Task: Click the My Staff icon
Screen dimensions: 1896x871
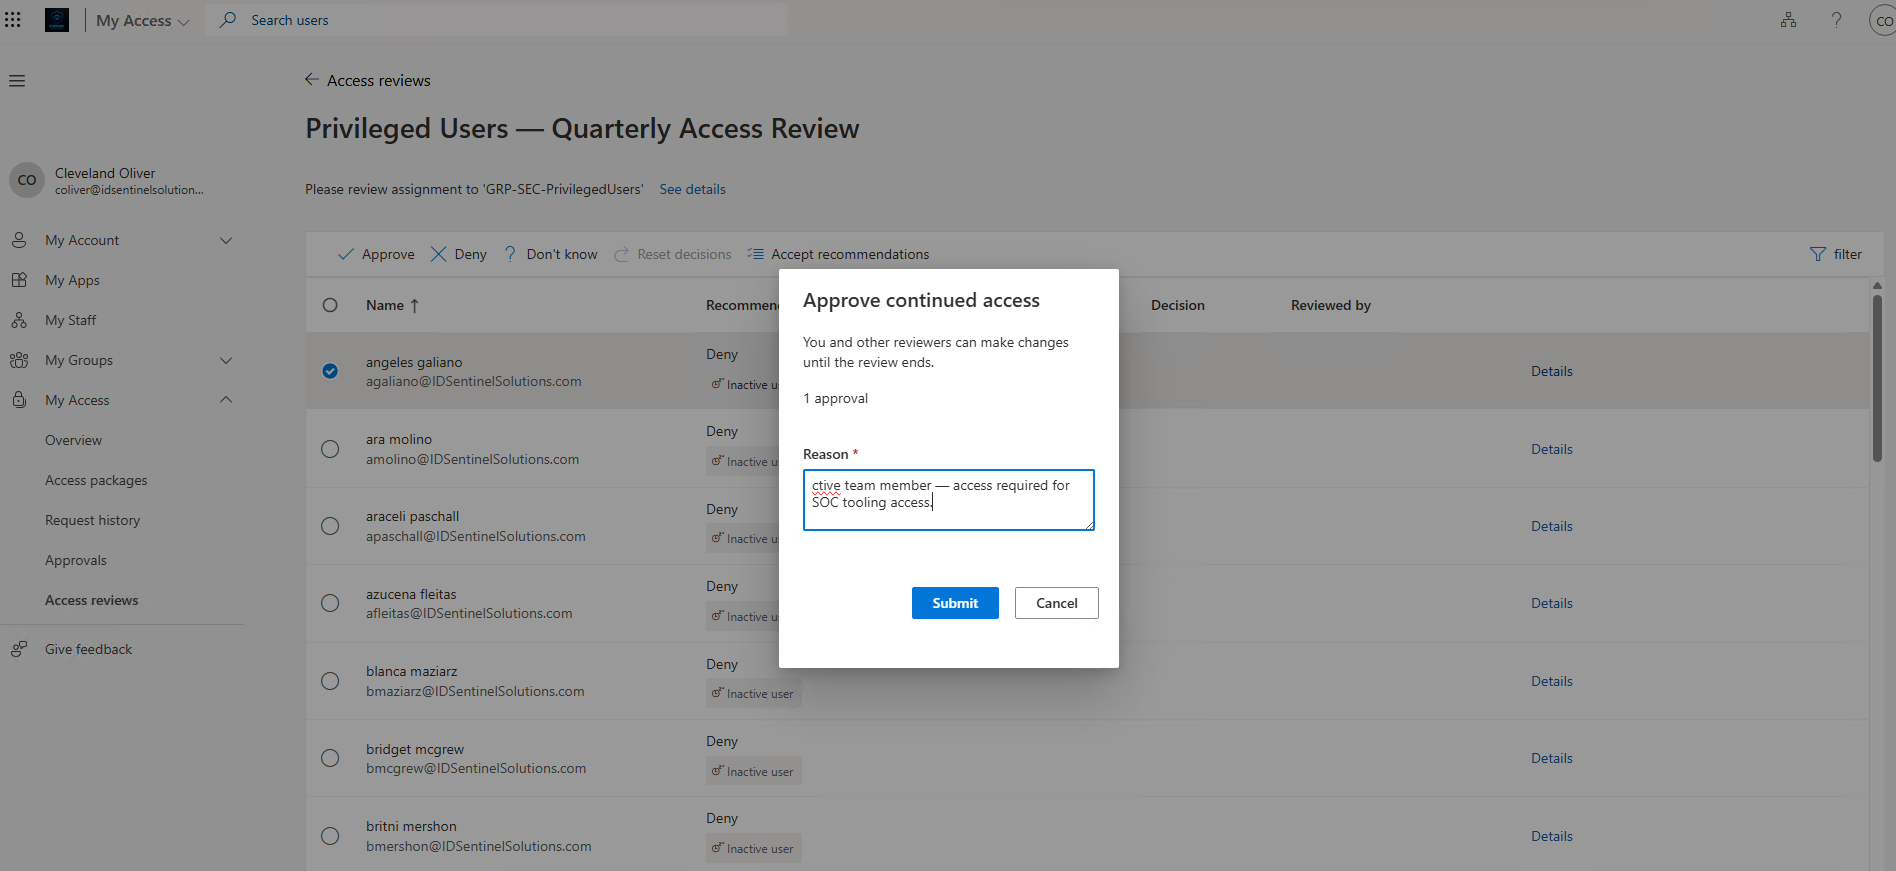Action: click(19, 320)
